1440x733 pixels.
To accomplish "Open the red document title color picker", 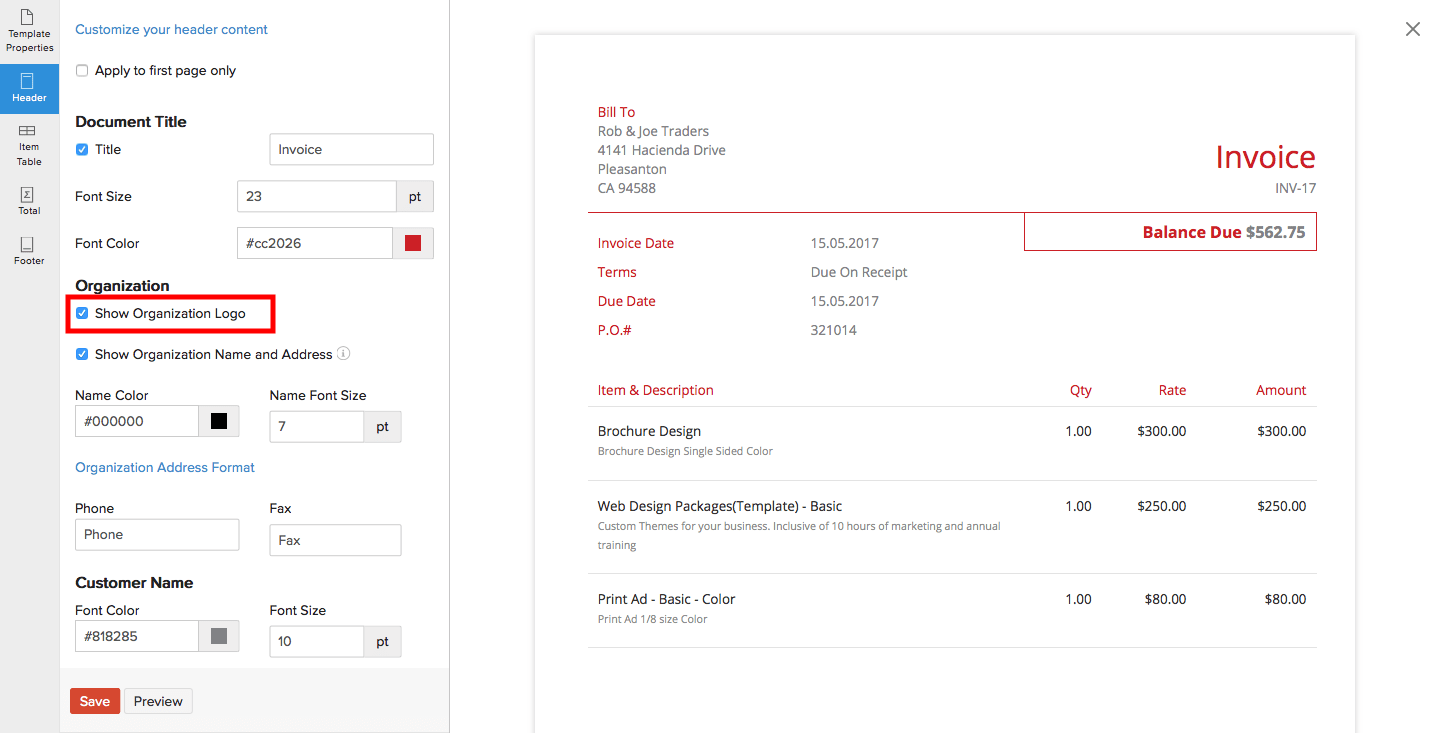I will tap(412, 242).
